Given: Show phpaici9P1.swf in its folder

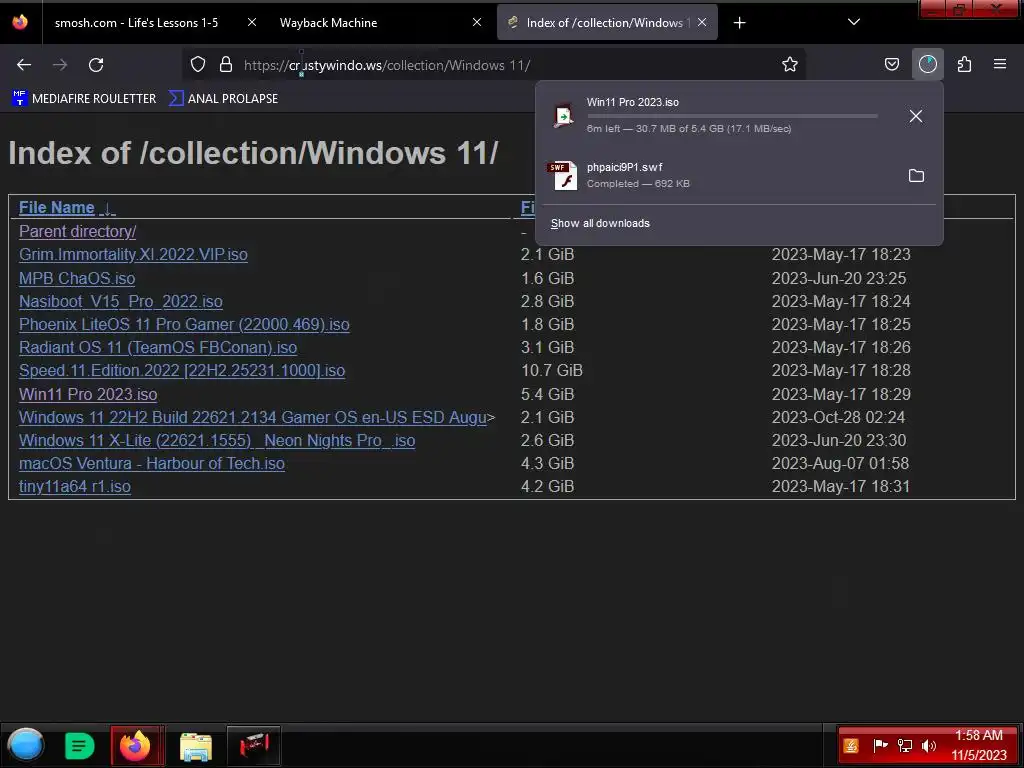Looking at the screenshot, I should [x=916, y=176].
